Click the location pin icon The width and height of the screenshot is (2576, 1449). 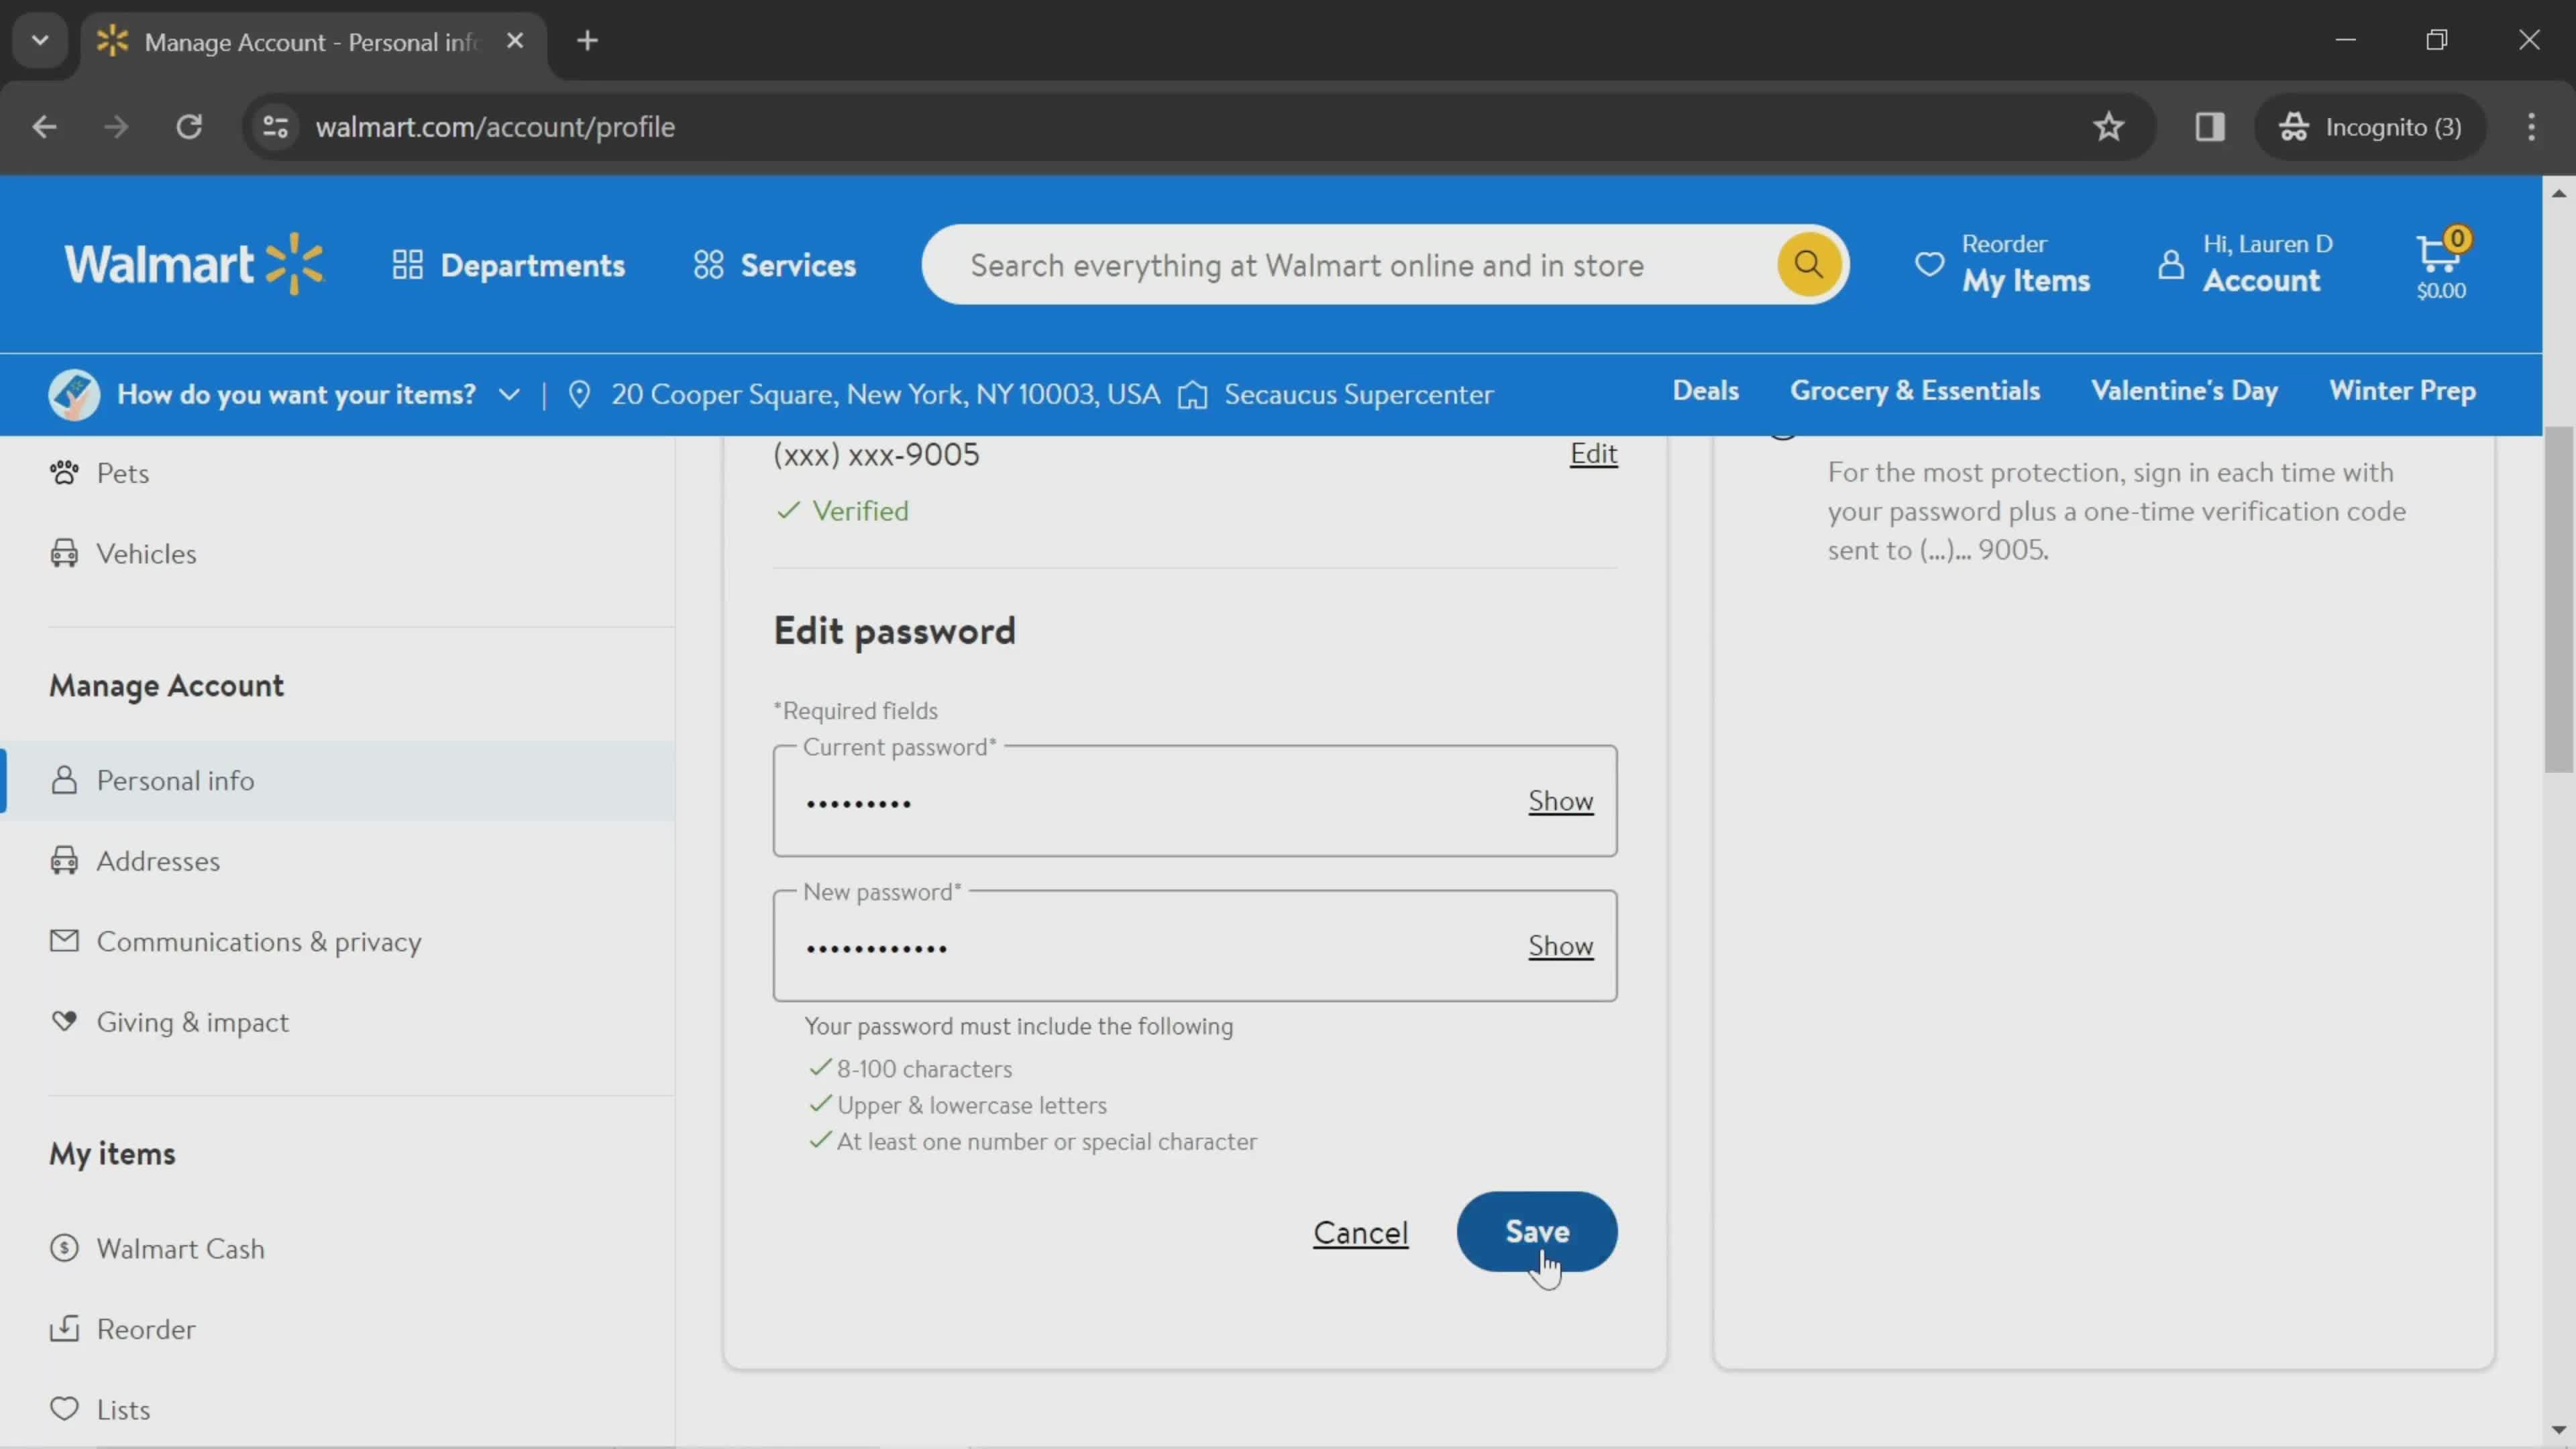pyautogui.click(x=579, y=394)
